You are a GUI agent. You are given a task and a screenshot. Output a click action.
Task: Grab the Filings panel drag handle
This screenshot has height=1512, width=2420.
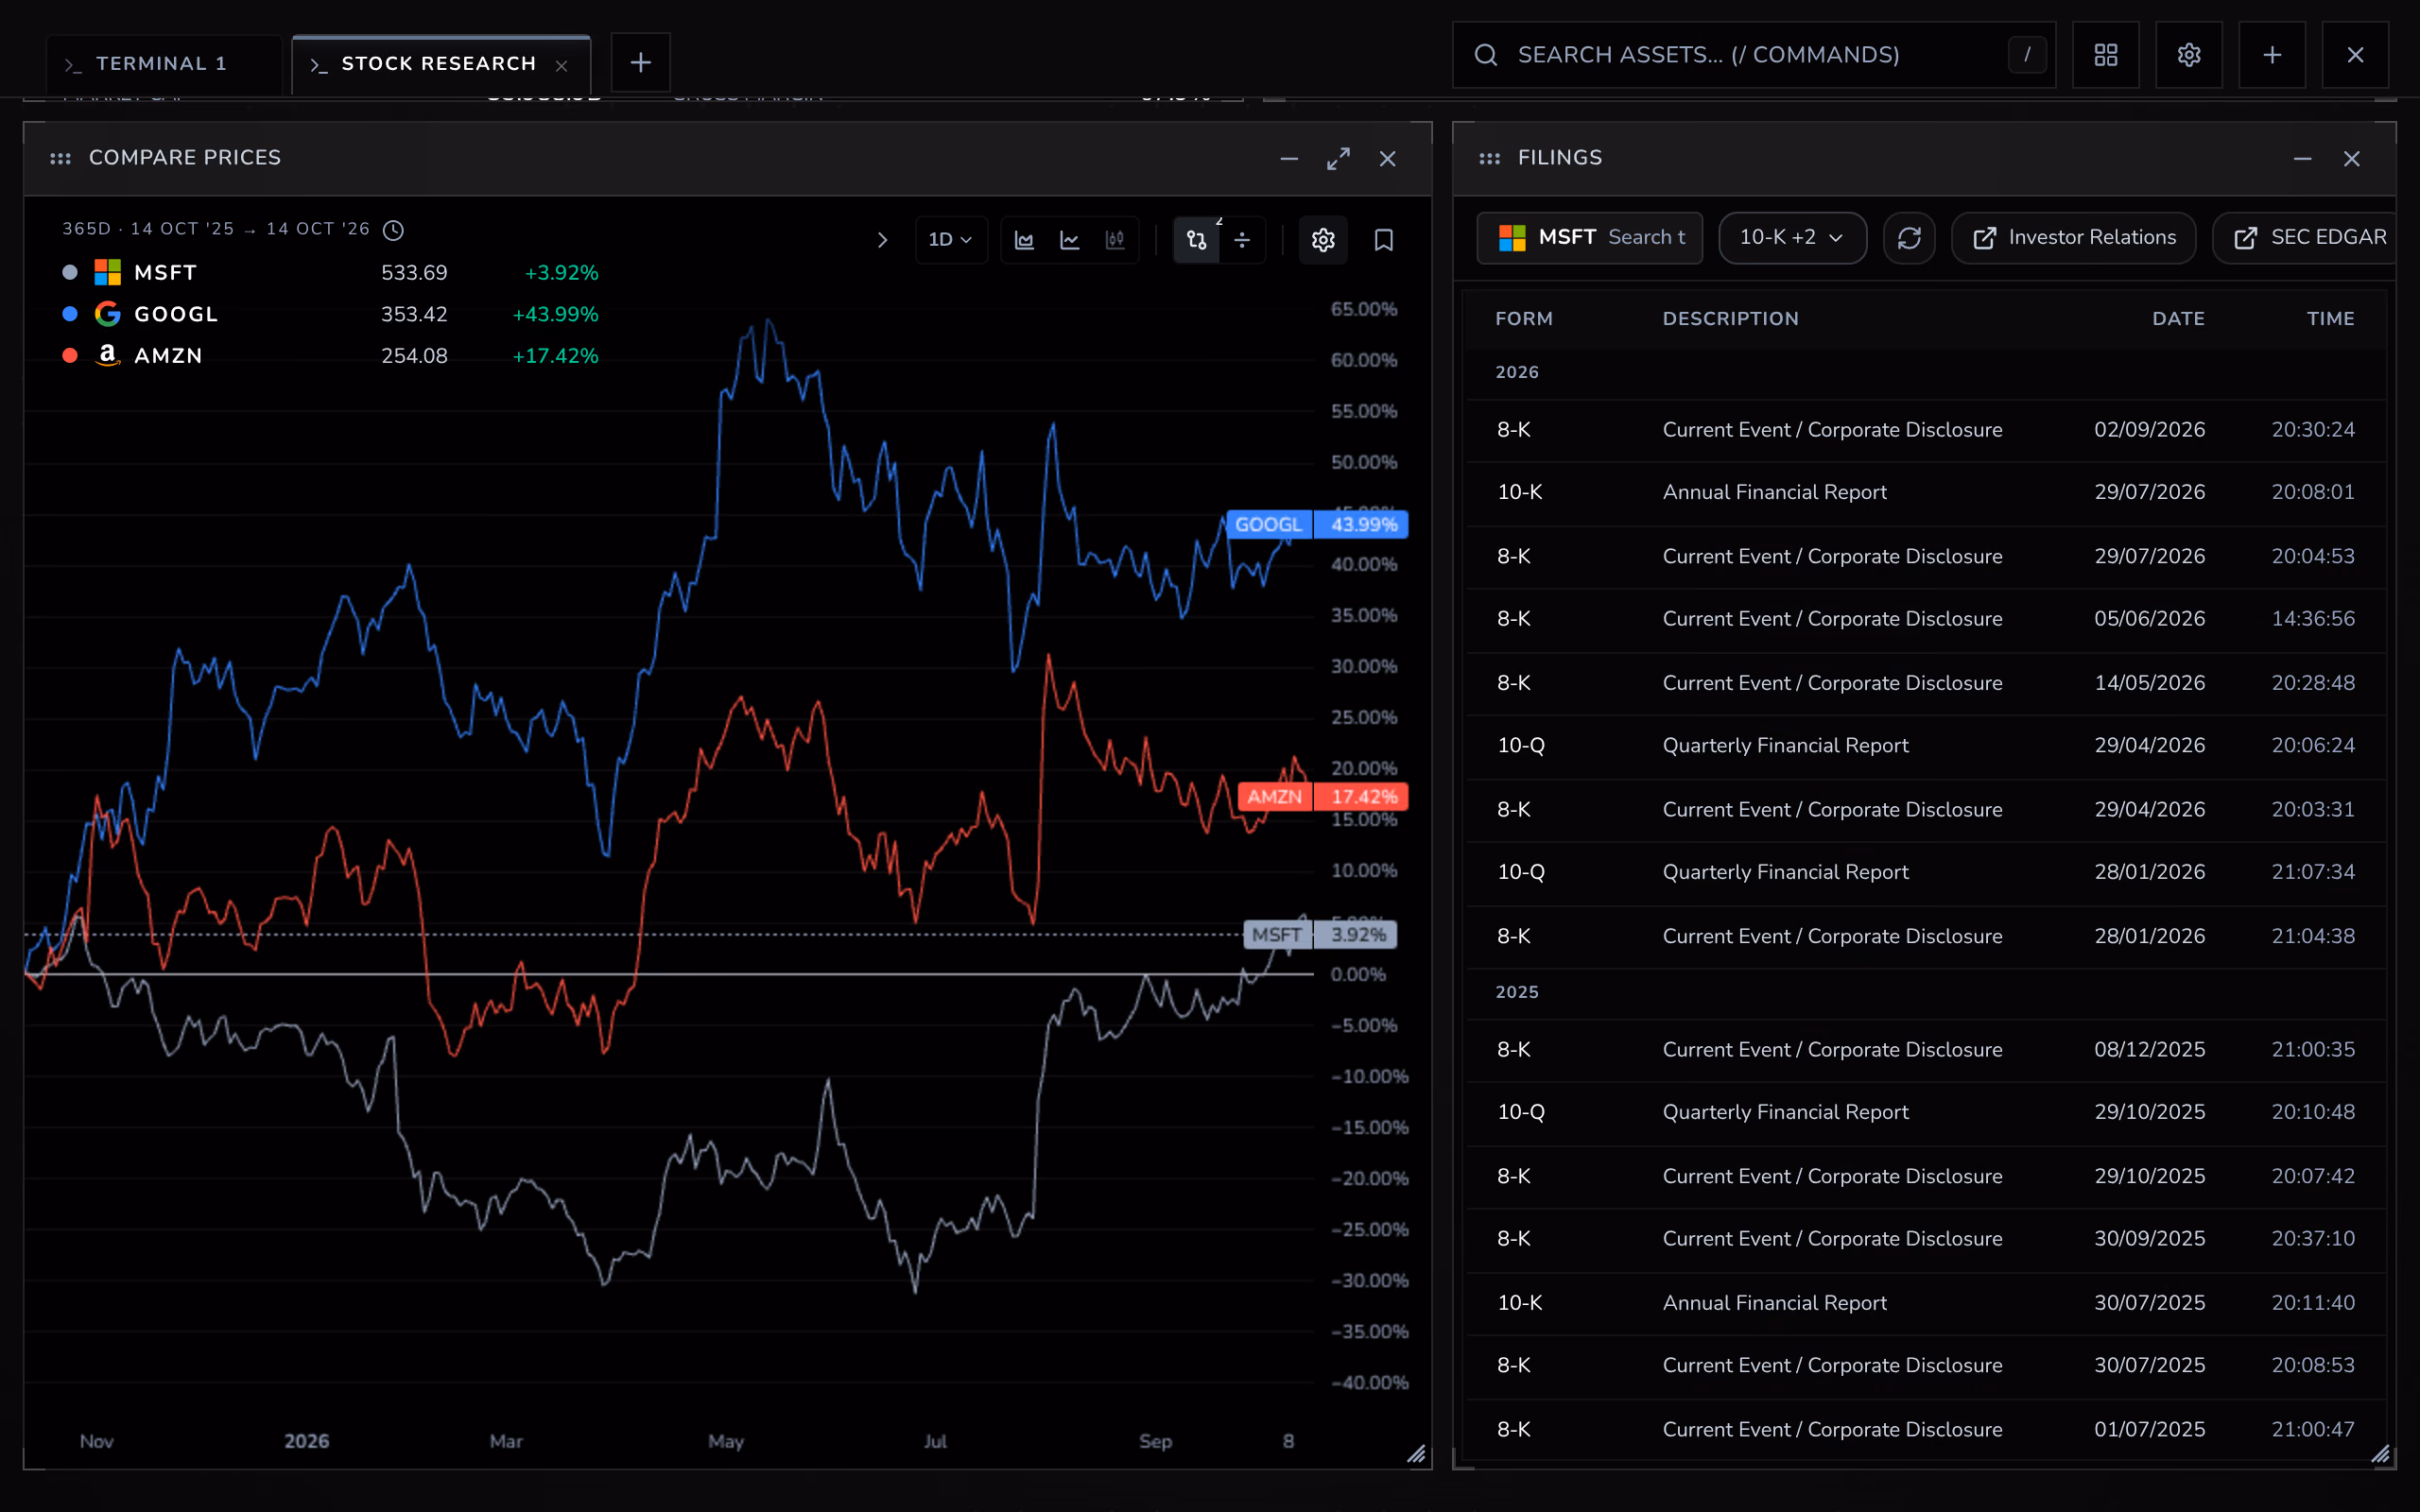click(1489, 159)
